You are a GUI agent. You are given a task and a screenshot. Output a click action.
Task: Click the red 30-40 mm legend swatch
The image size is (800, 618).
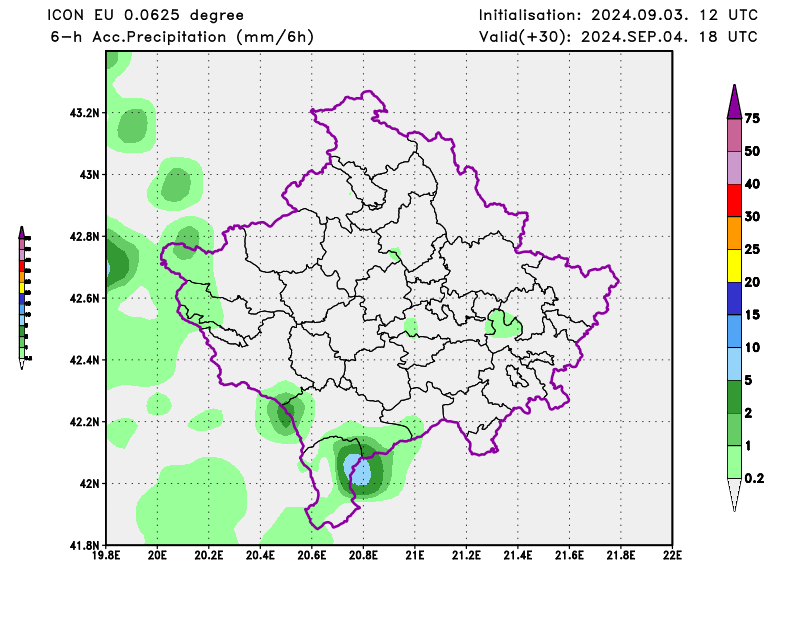(x=734, y=201)
